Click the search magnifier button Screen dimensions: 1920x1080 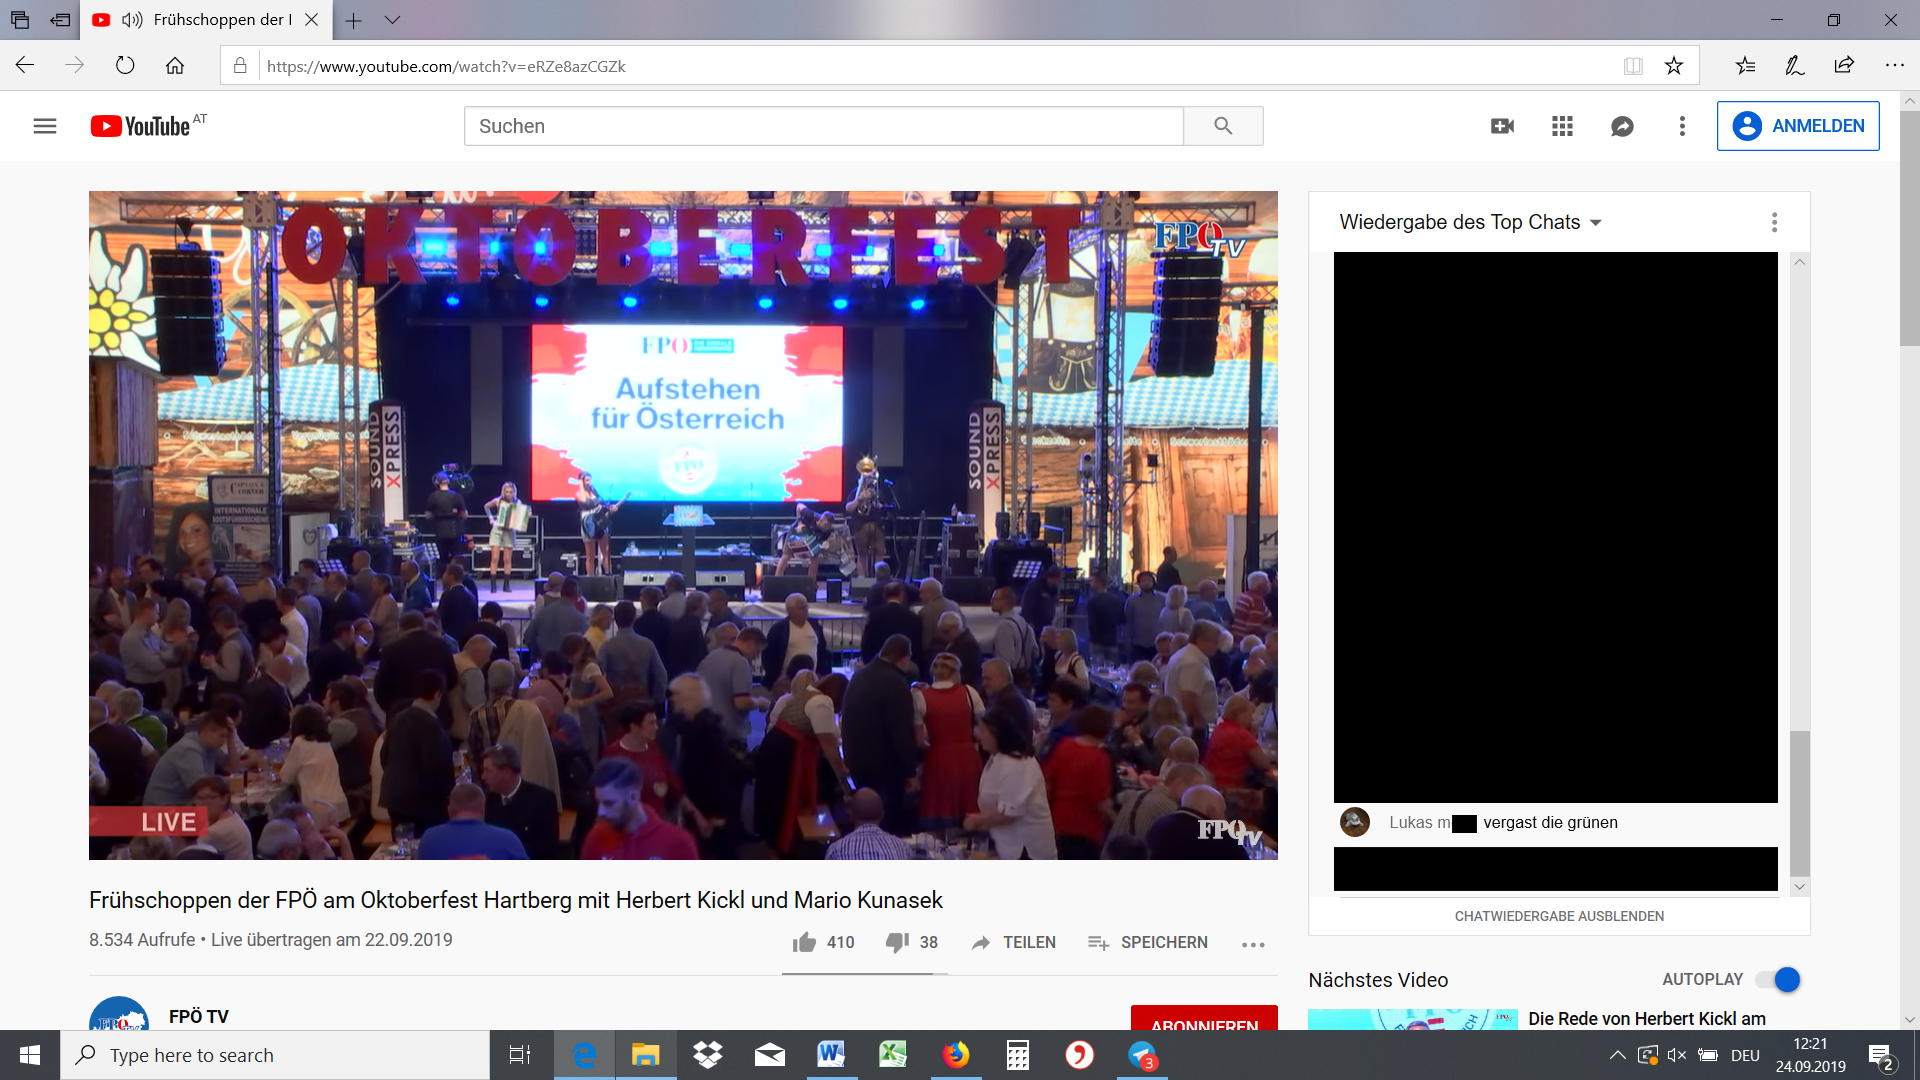pos(1223,126)
